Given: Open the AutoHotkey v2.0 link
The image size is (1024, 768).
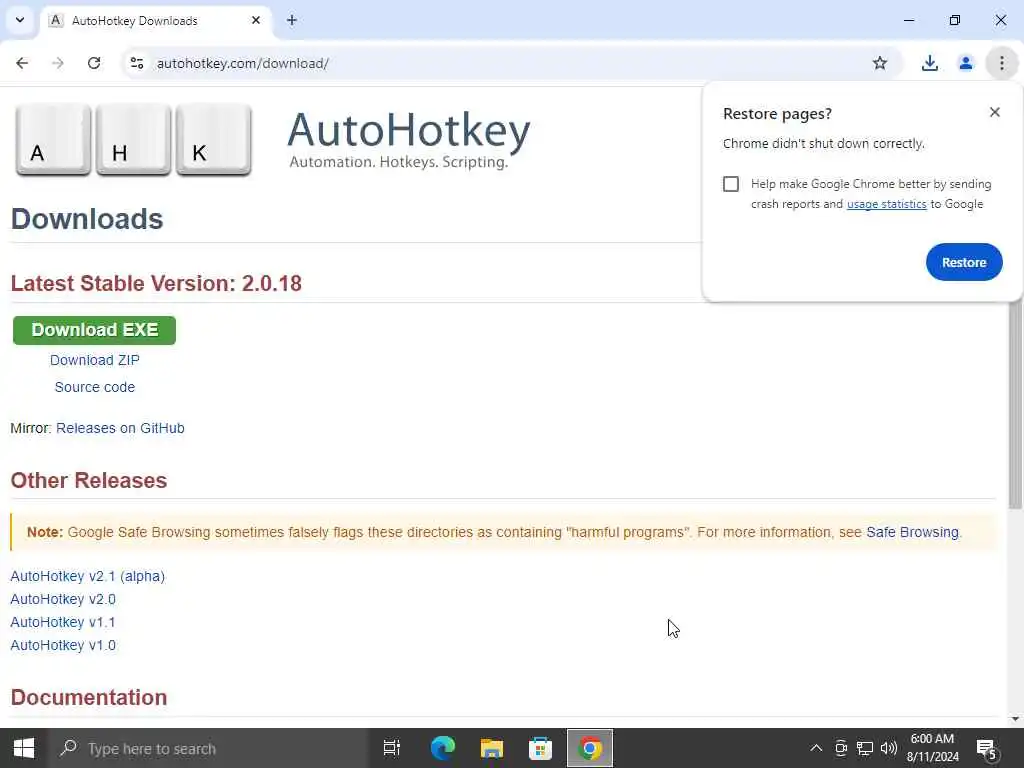Looking at the screenshot, I should (x=63, y=599).
